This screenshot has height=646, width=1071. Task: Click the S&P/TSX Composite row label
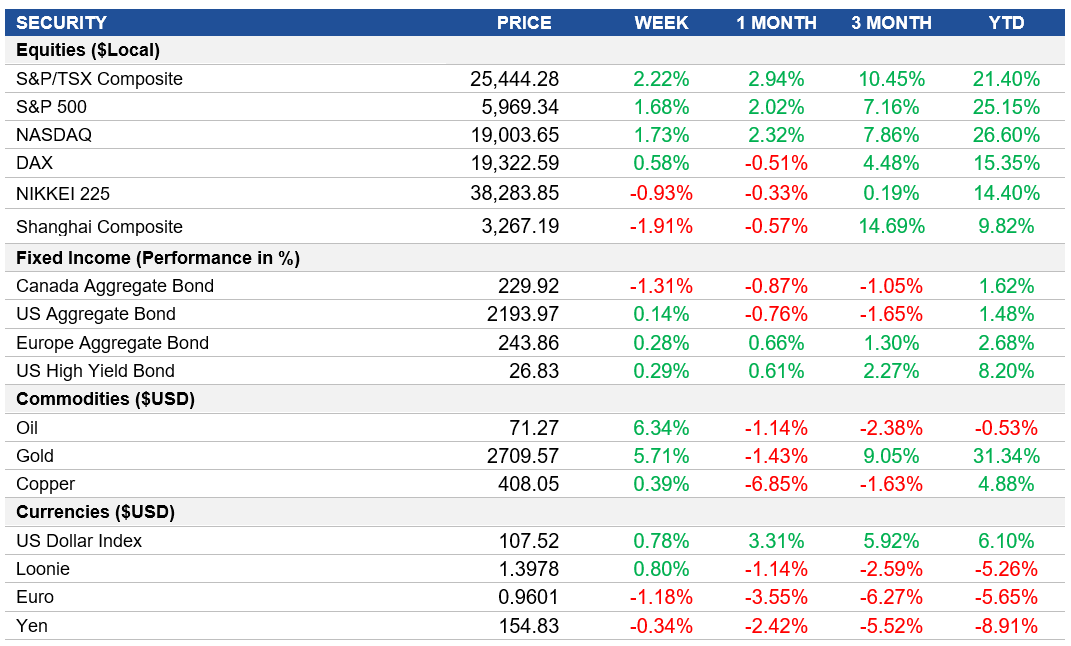point(97,78)
